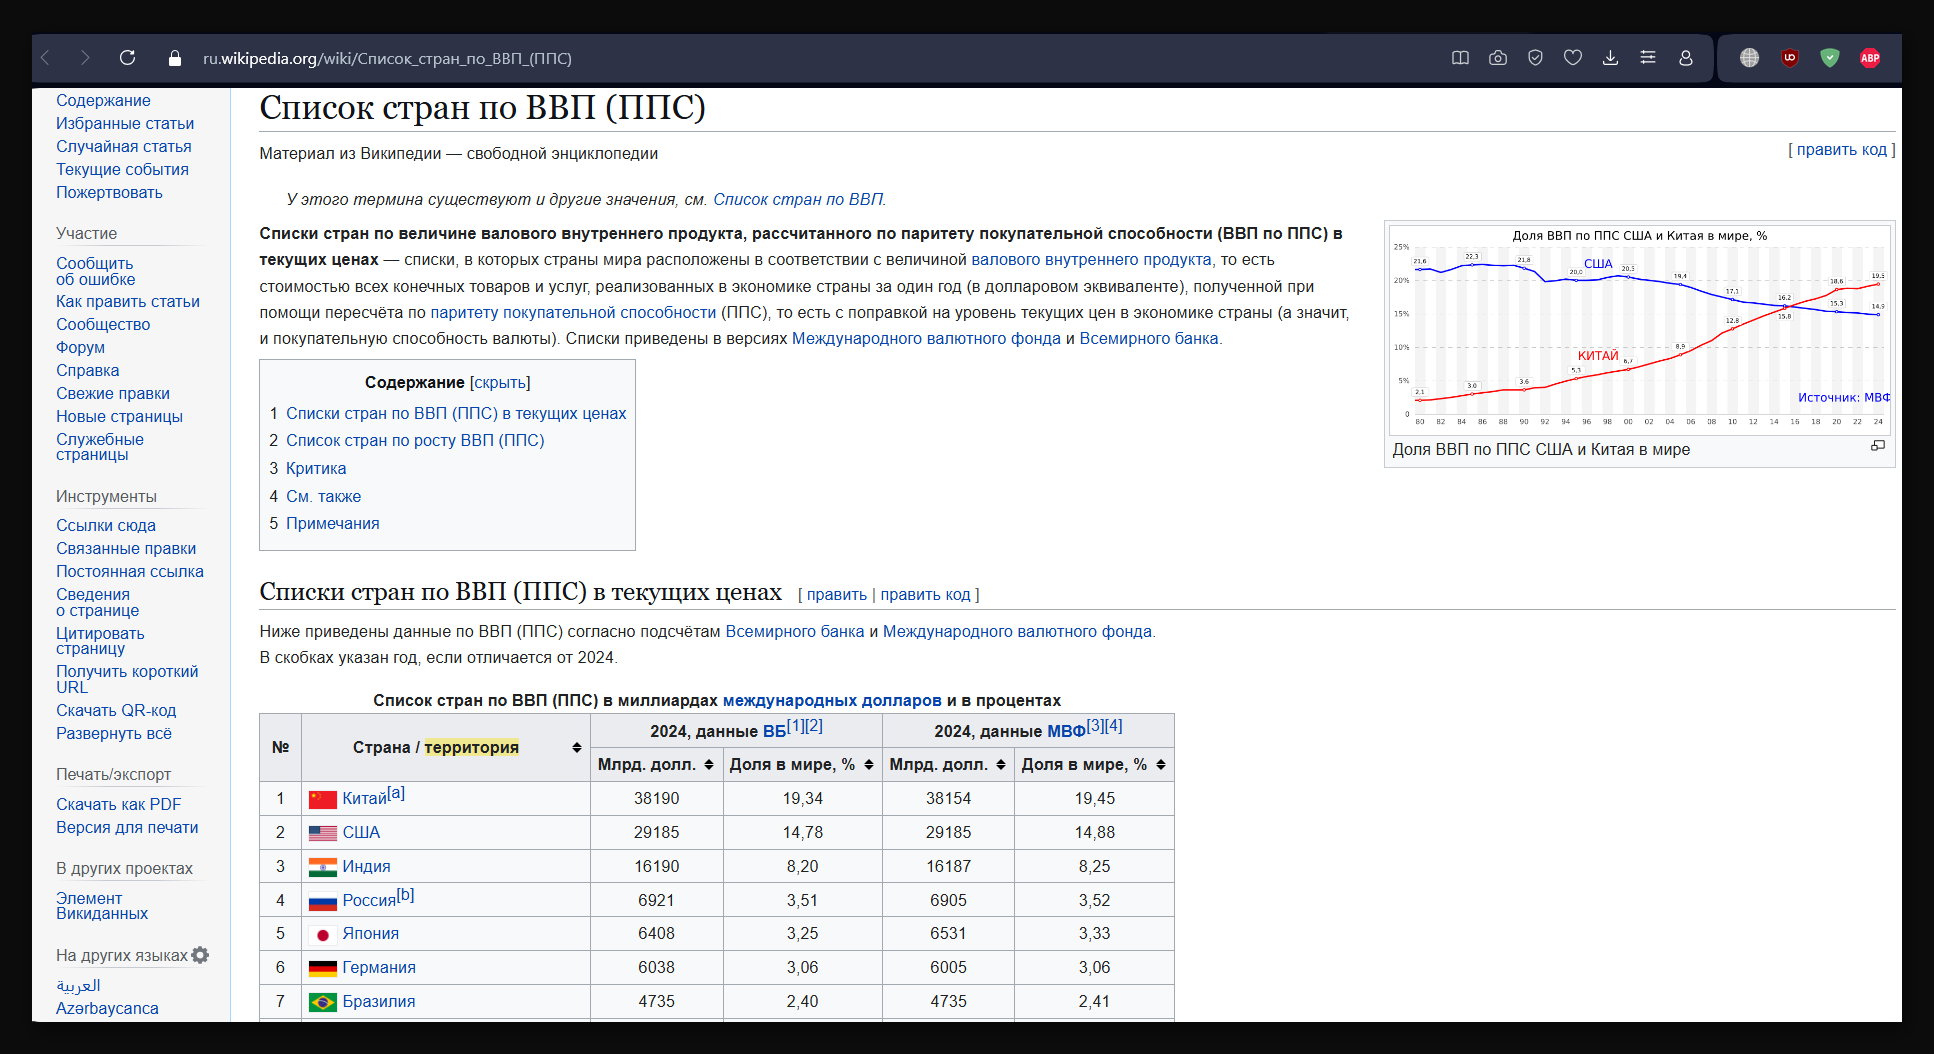
Task: Select Скачать как PDF in sidebar
Action: pyautogui.click(x=118, y=804)
